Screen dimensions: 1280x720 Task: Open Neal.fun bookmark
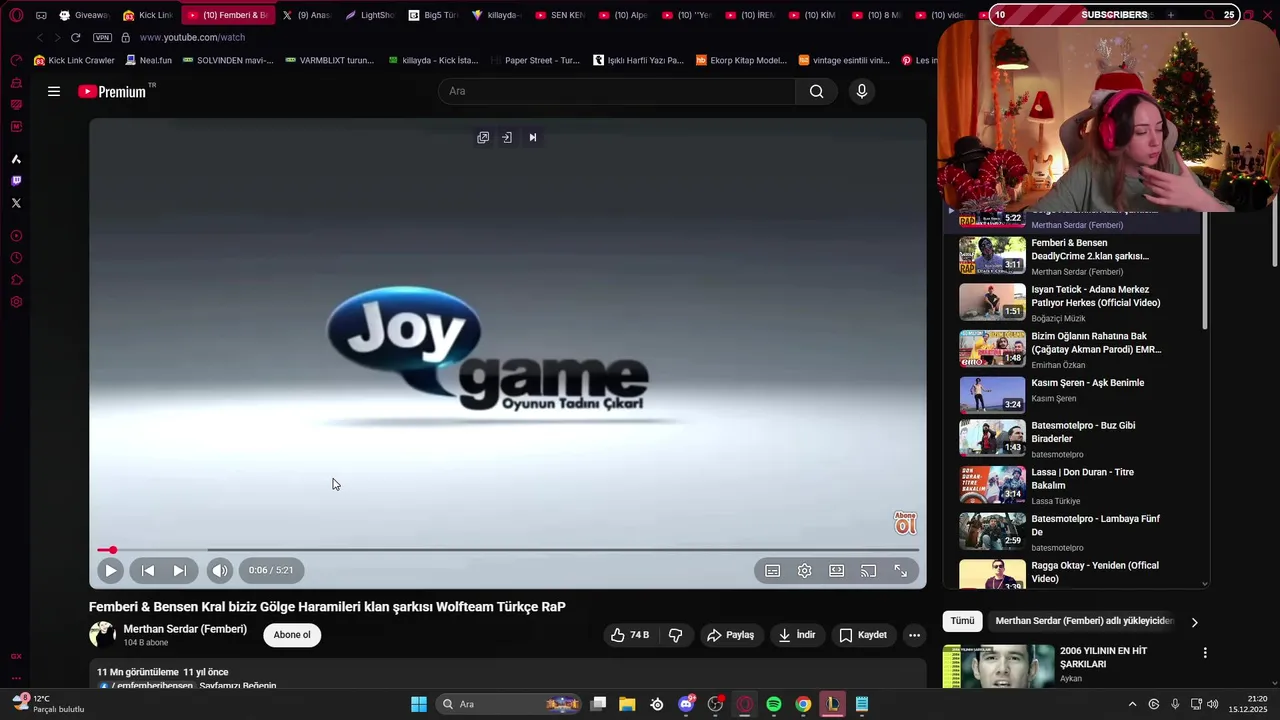point(148,60)
